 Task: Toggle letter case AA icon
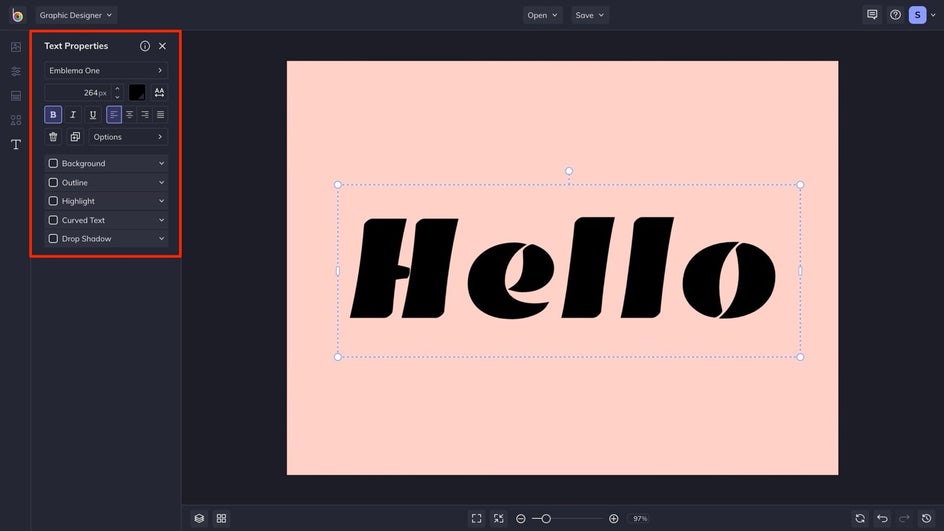(x=159, y=92)
